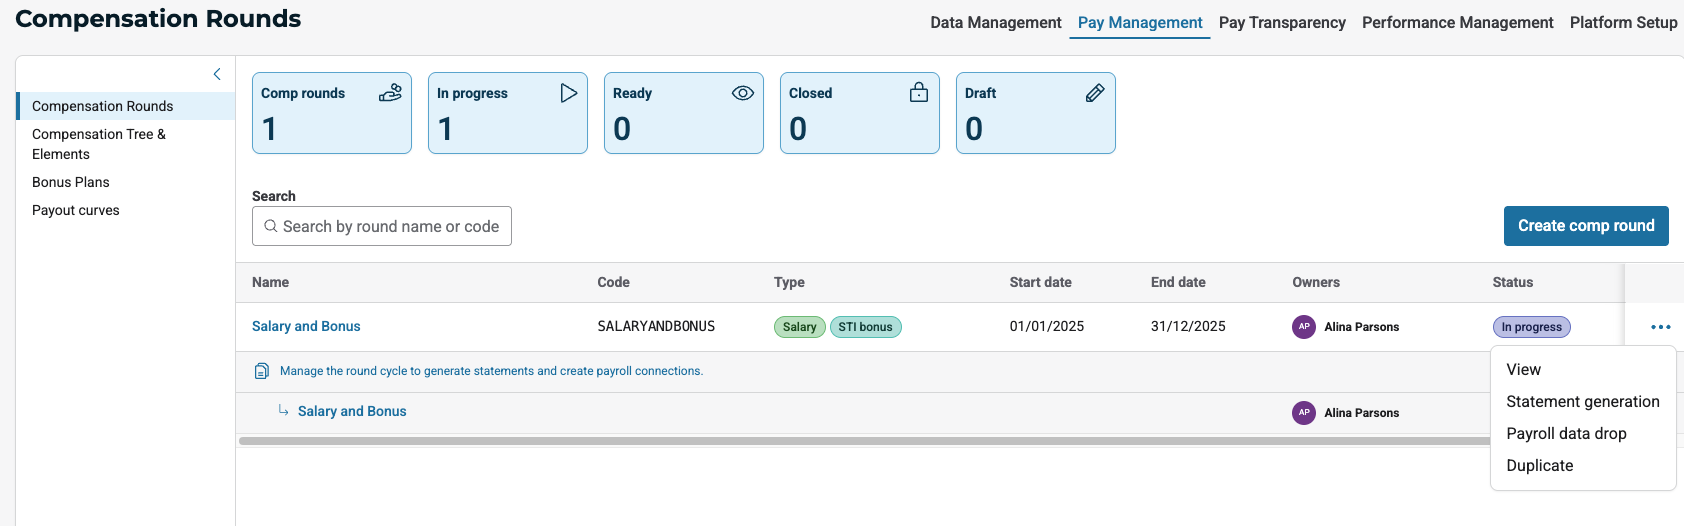Click the Closed card lock icon
This screenshot has width=1684, height=526.
[x=918, y=93]
